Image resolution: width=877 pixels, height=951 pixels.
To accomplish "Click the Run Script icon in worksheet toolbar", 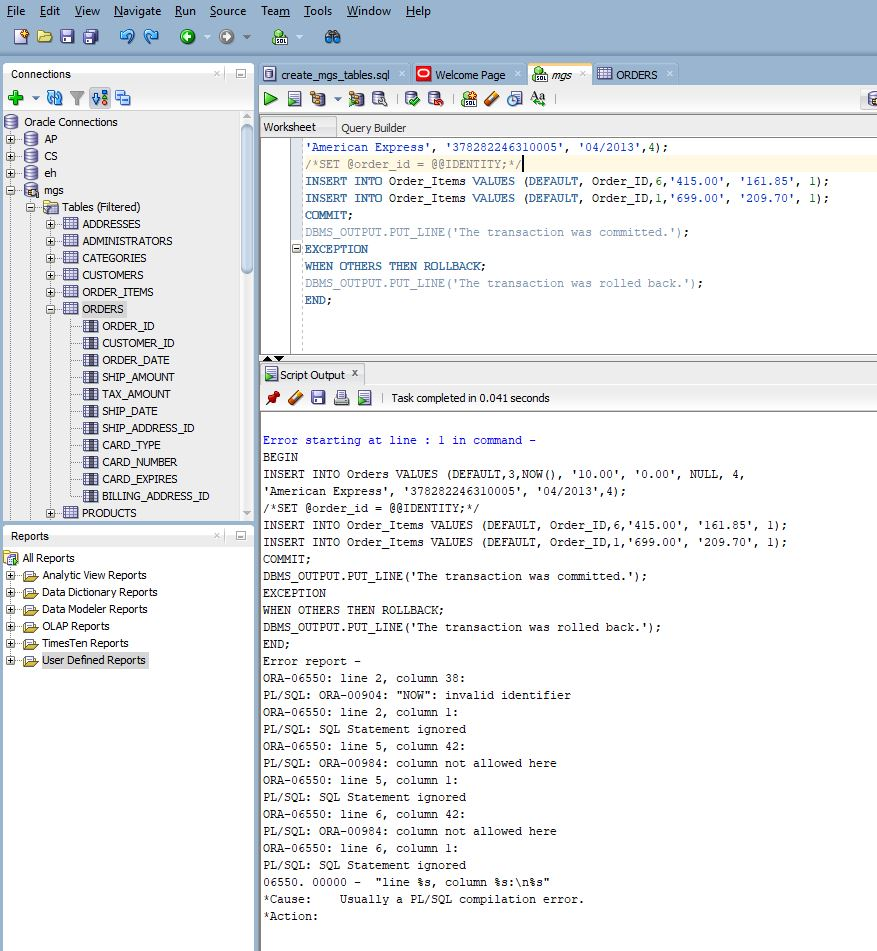I will [x=294, y=98].
